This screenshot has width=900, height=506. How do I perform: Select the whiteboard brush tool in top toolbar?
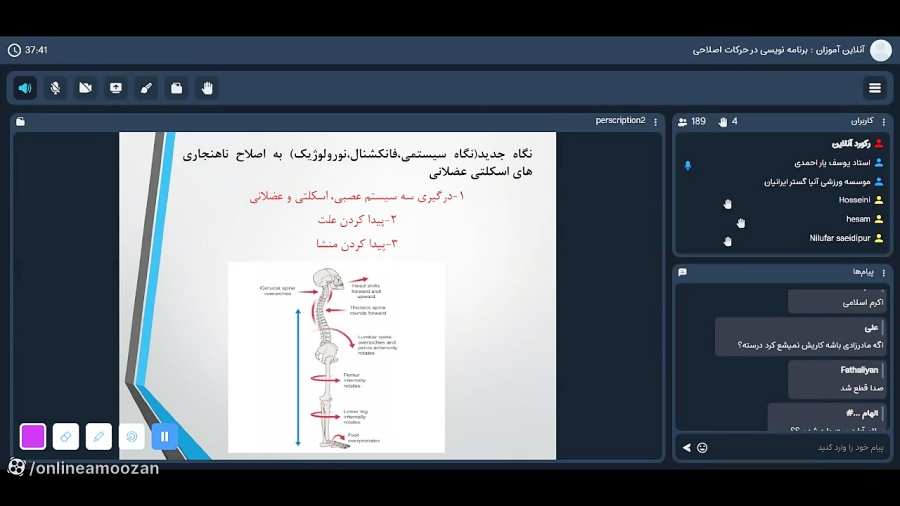coord(146,88)
